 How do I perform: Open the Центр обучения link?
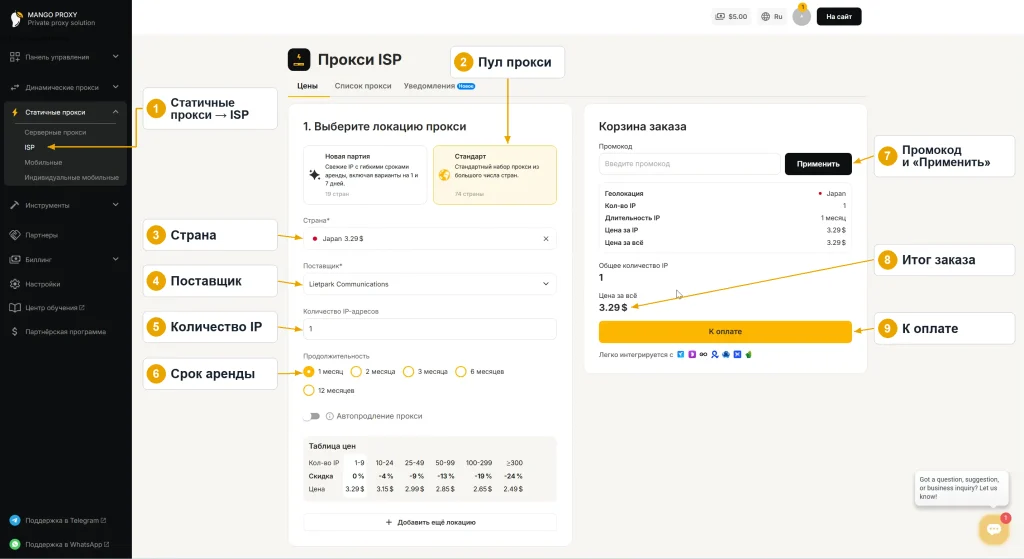pyautogui.click(x=55, y=308)
